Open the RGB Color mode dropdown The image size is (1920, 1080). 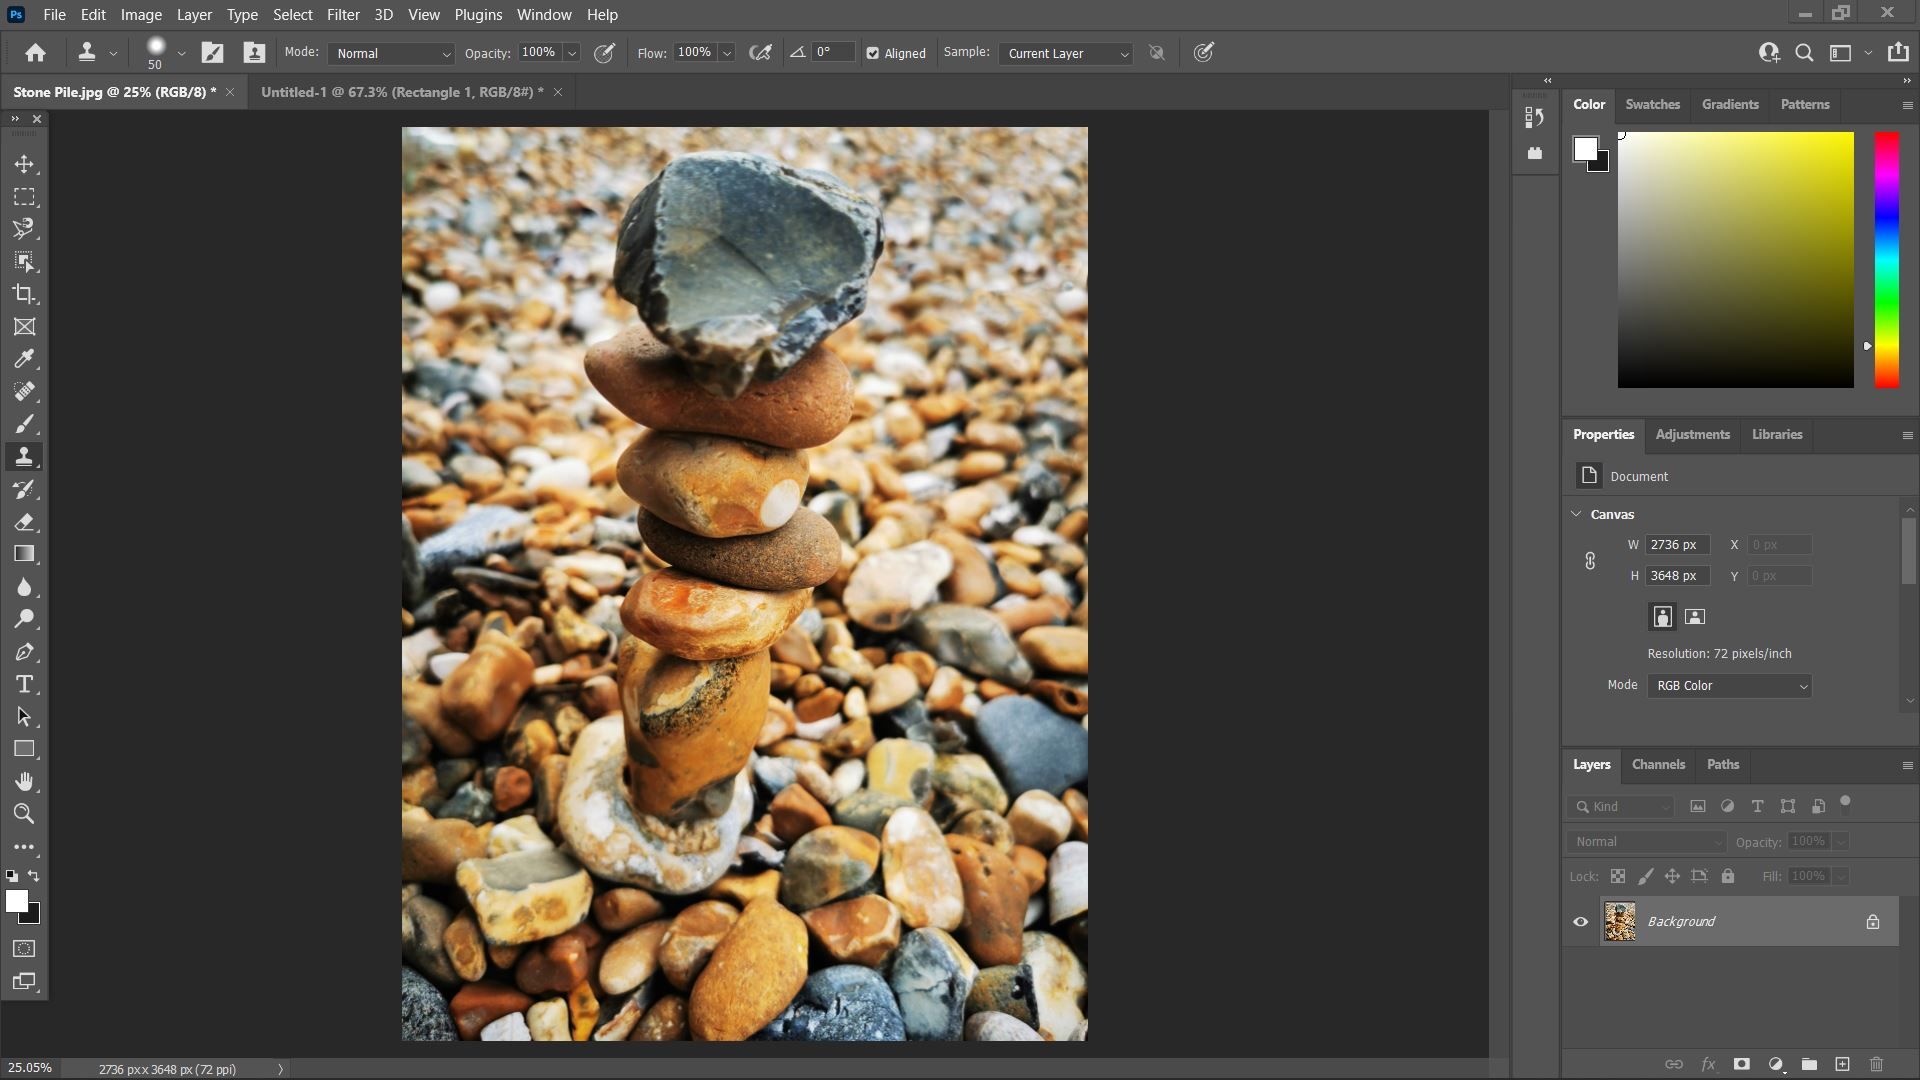coord(1729,686)
